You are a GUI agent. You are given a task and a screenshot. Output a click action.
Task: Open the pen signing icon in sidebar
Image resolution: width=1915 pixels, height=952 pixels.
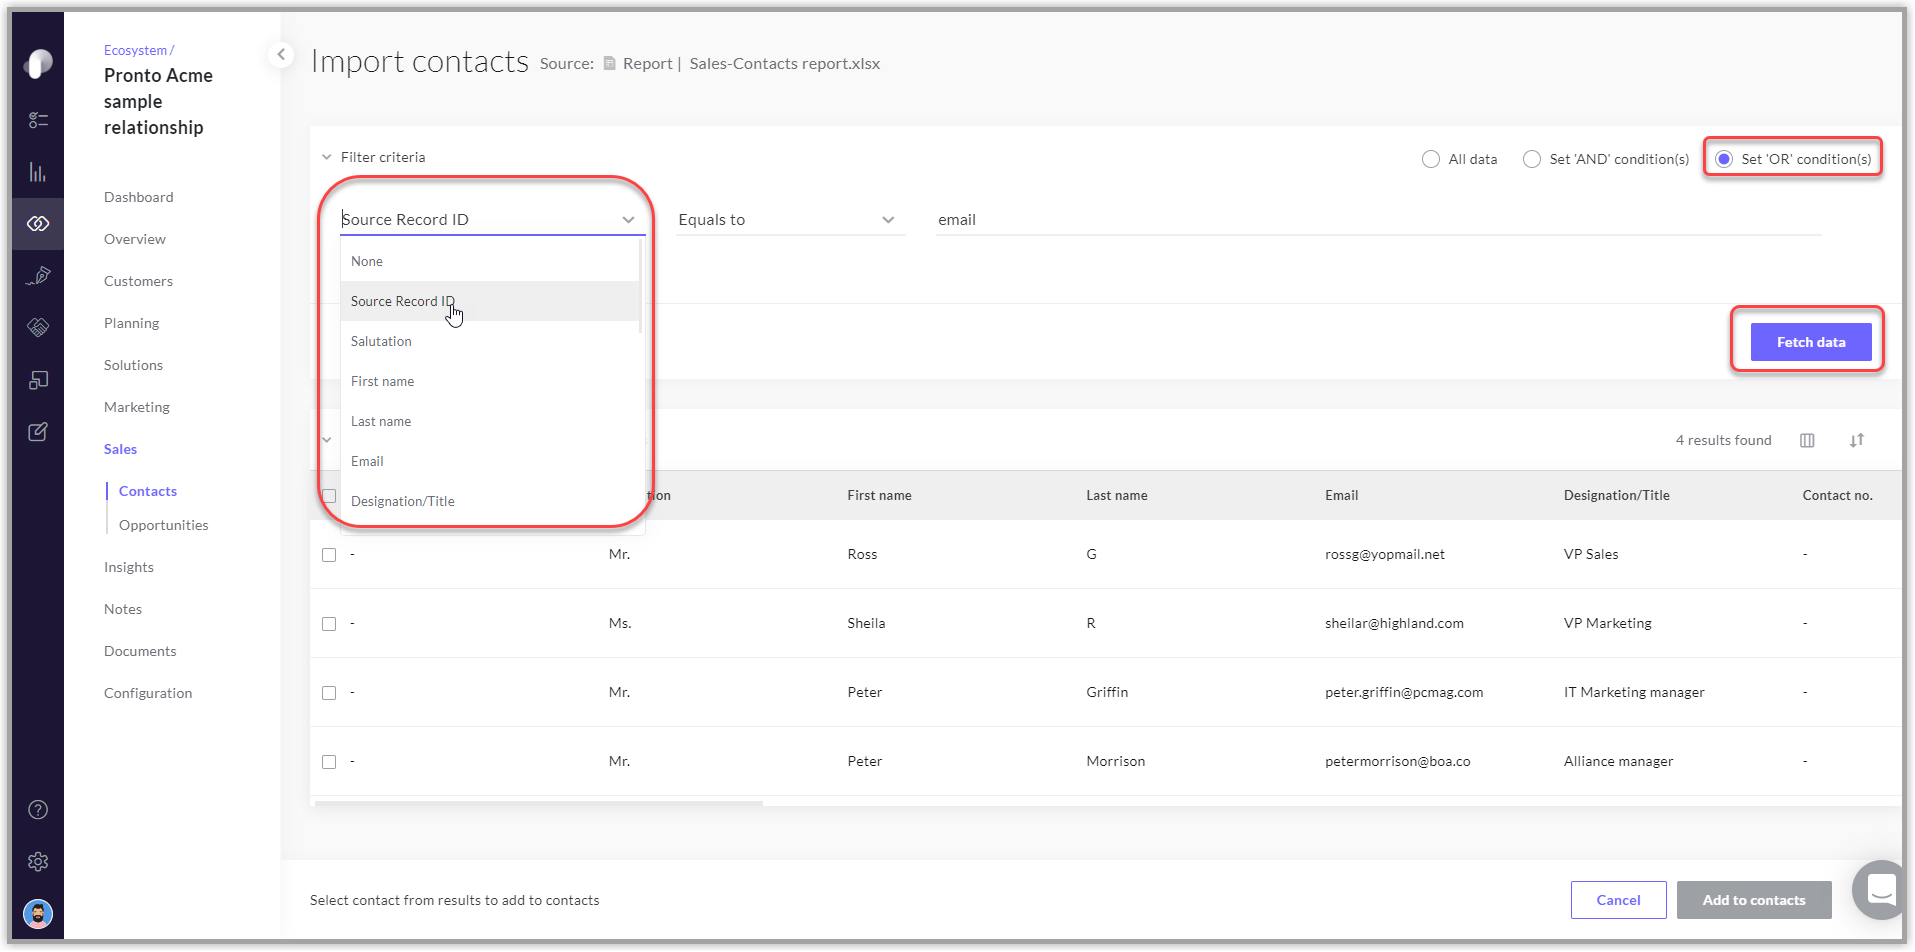[38, 276]
